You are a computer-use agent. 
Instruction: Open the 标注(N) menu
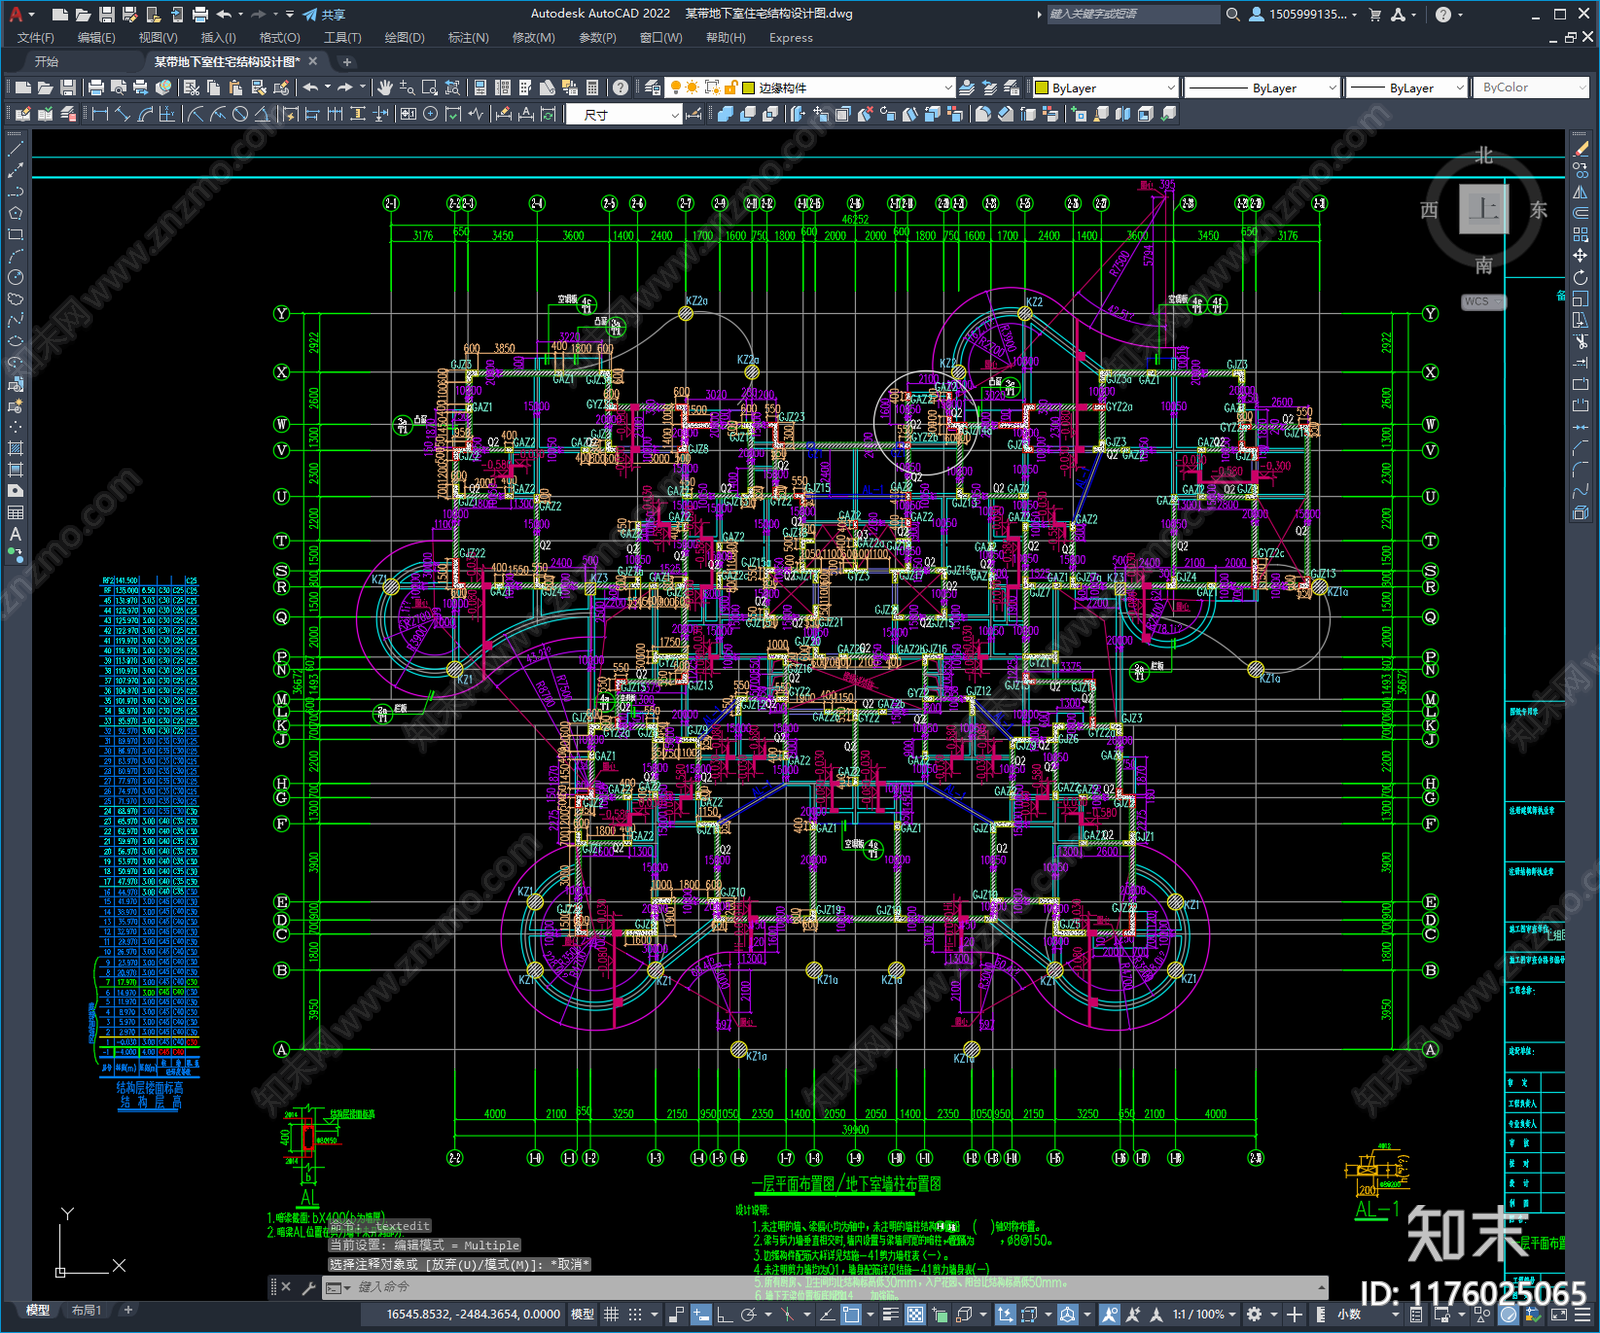(x=468, y=38)
